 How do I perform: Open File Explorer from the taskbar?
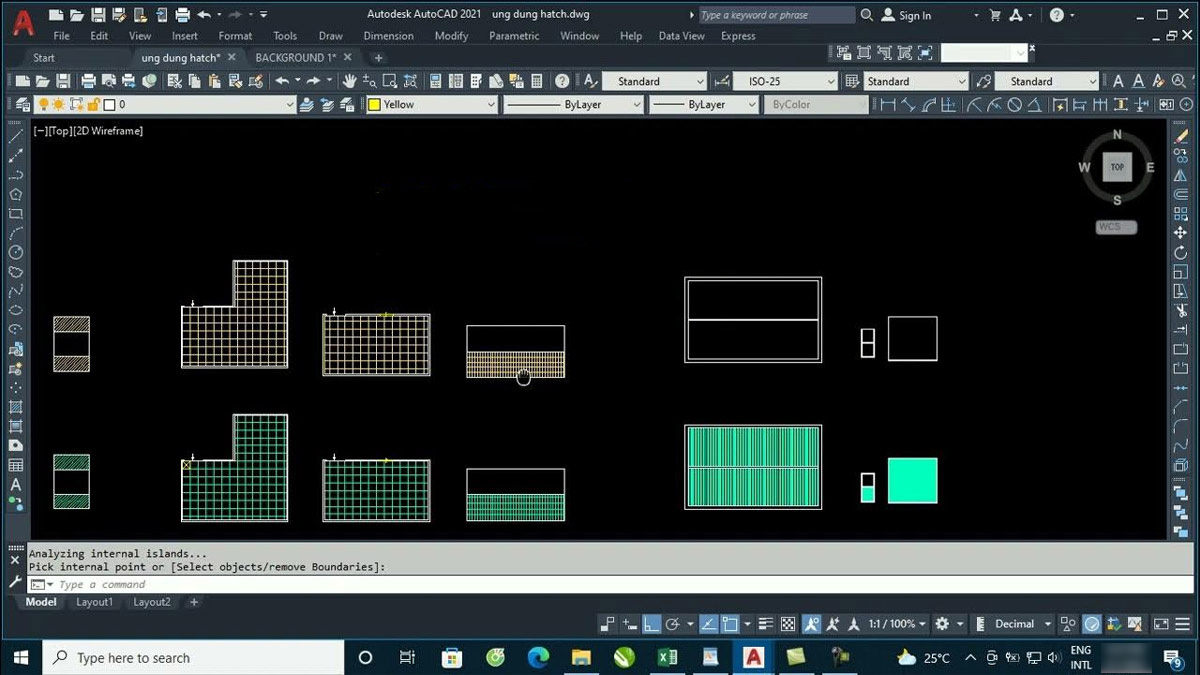point(581,657)
